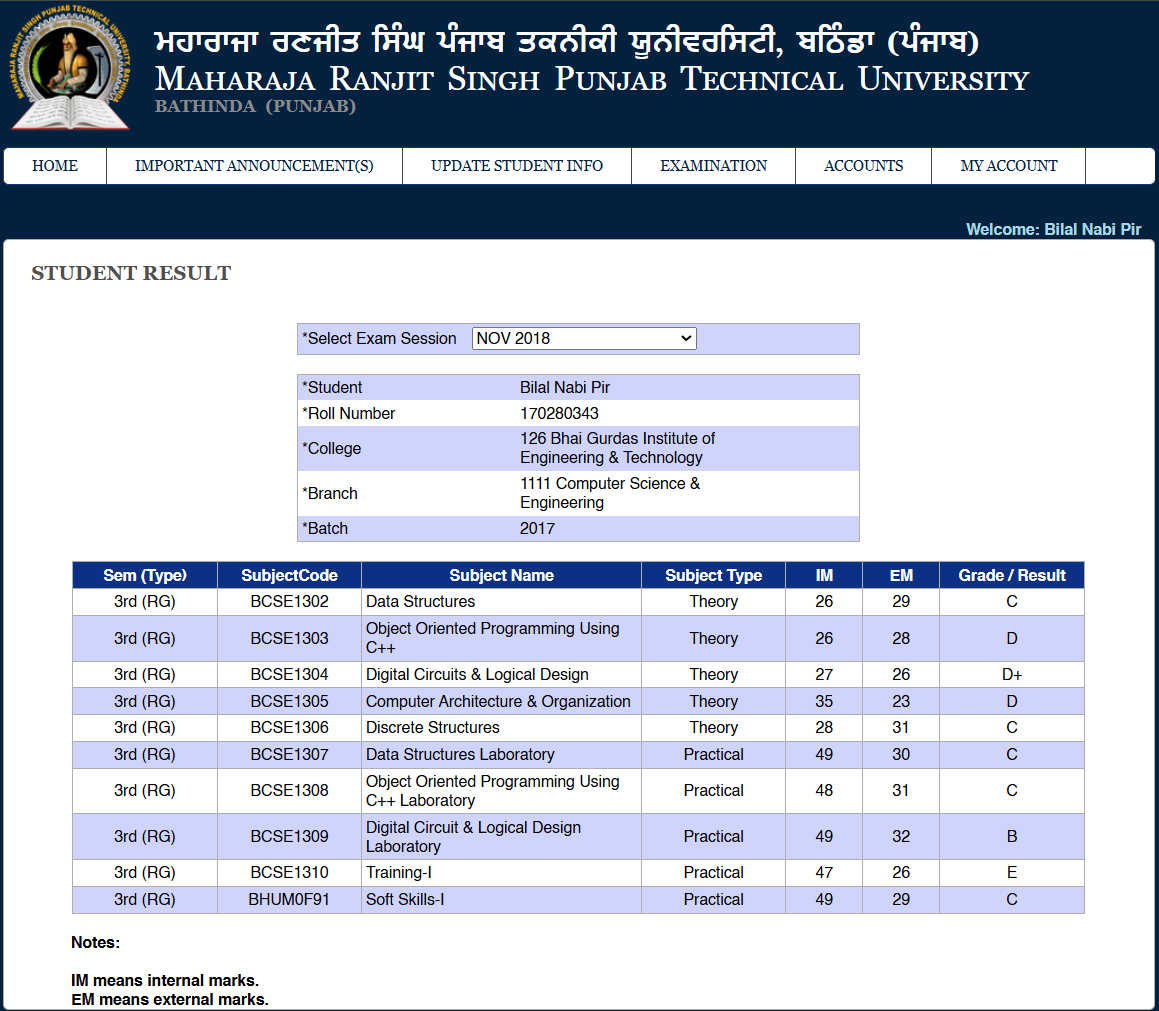
Task: Open the IMPORTANT ANNOUNCEMENT(S) menu
Action: (x=254, y=166)
